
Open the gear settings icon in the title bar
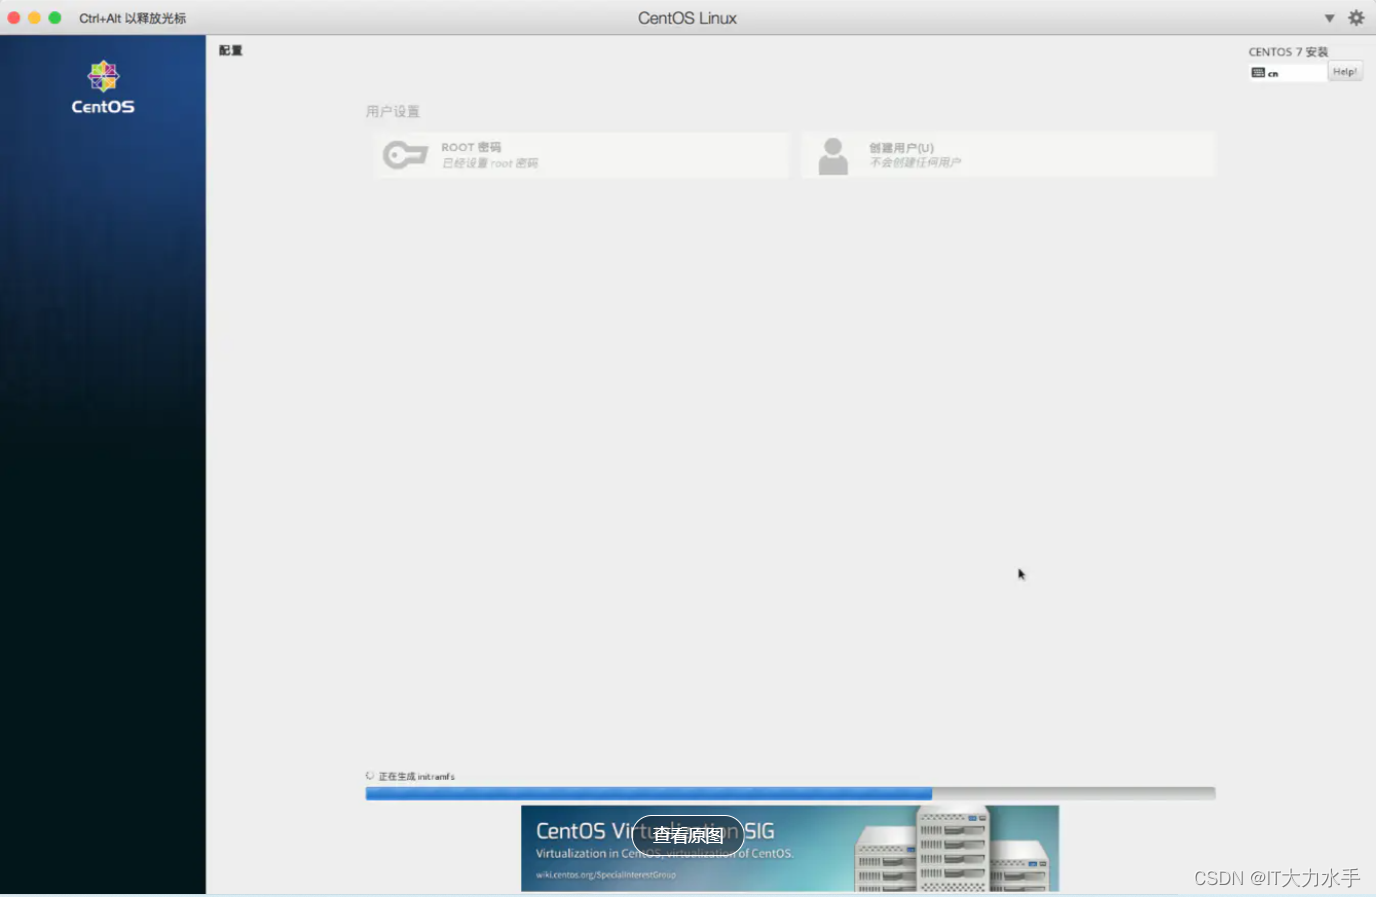[1356, 17]
